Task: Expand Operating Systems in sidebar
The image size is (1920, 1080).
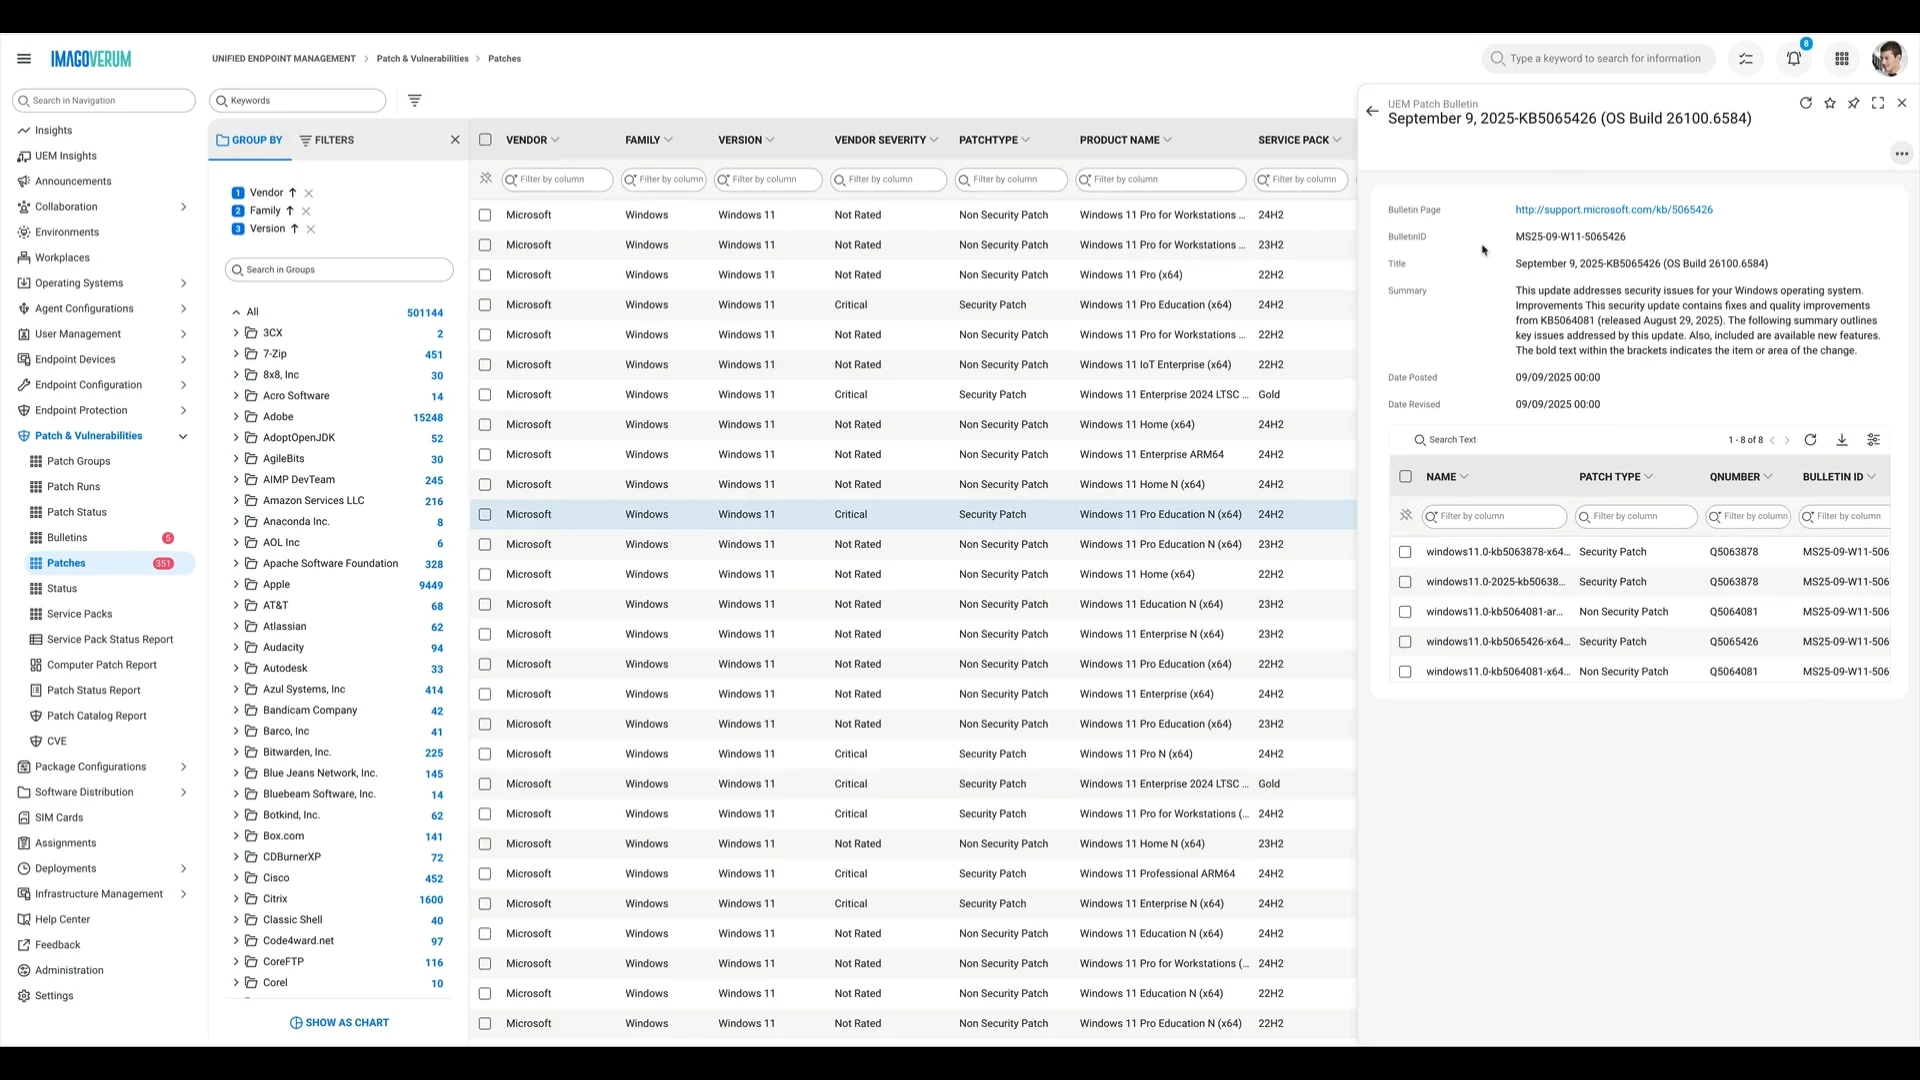Action: click(x=183, y=284)
